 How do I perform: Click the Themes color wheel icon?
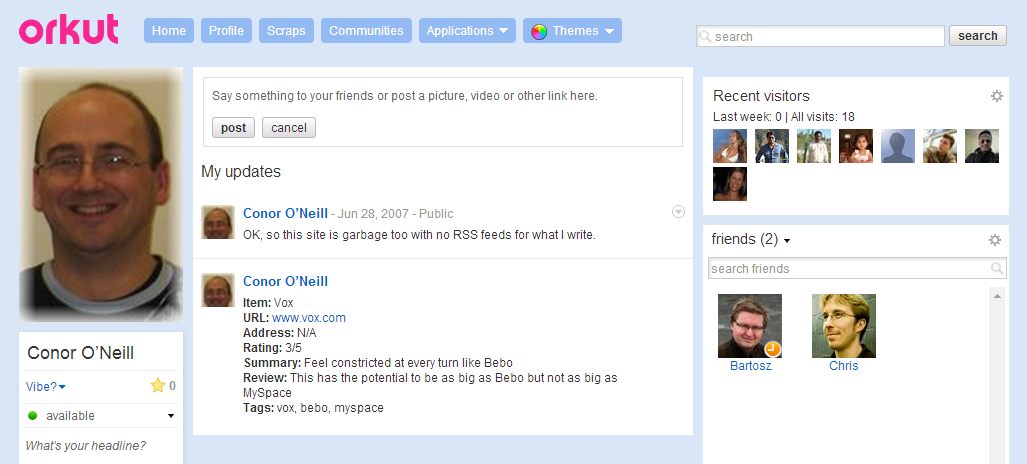(x=539, y=31)
